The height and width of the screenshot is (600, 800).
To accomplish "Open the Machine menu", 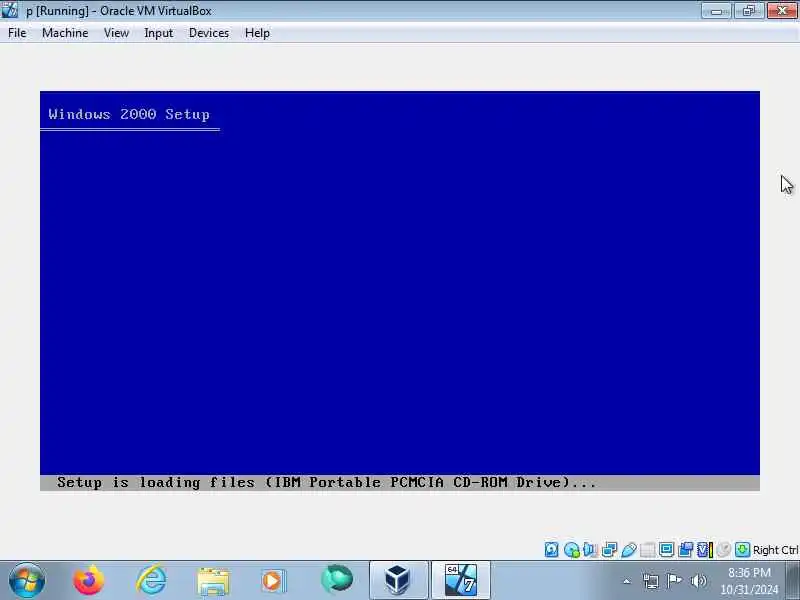I will pyautogui.click(x=65, y=33).
